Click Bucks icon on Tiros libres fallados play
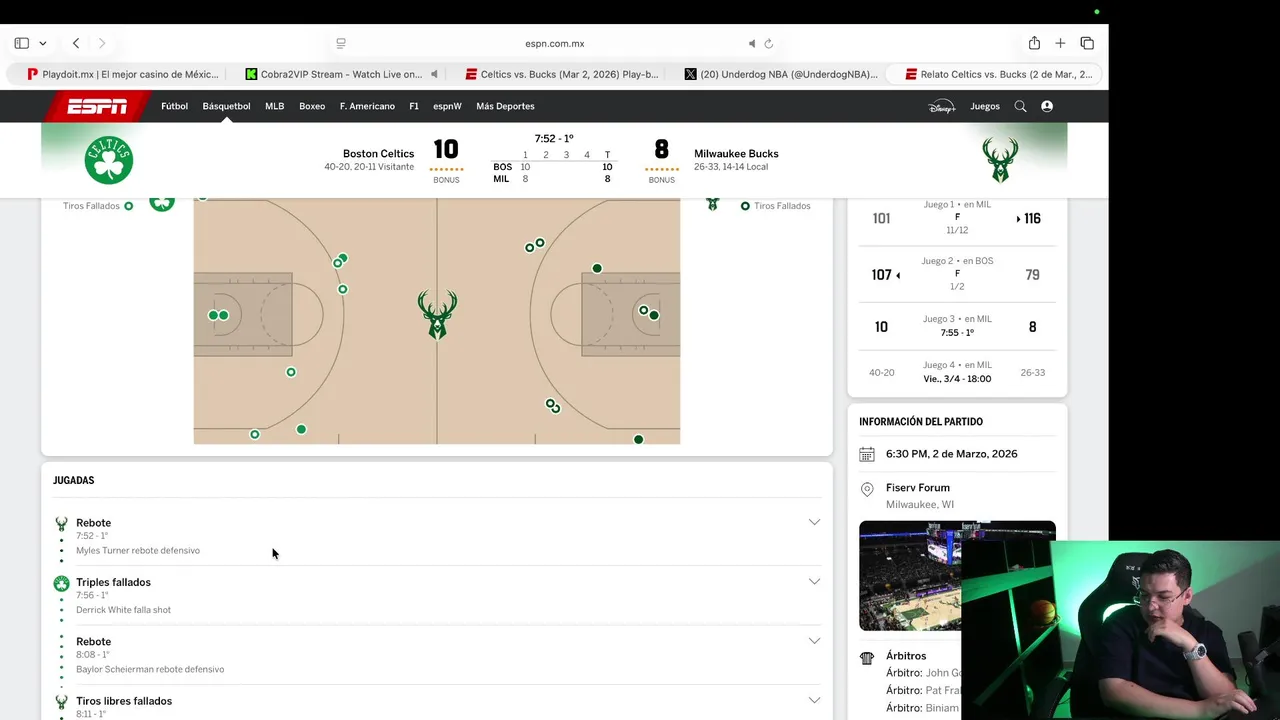Viewport: 1280px width, 720px height. pos(61,701)
